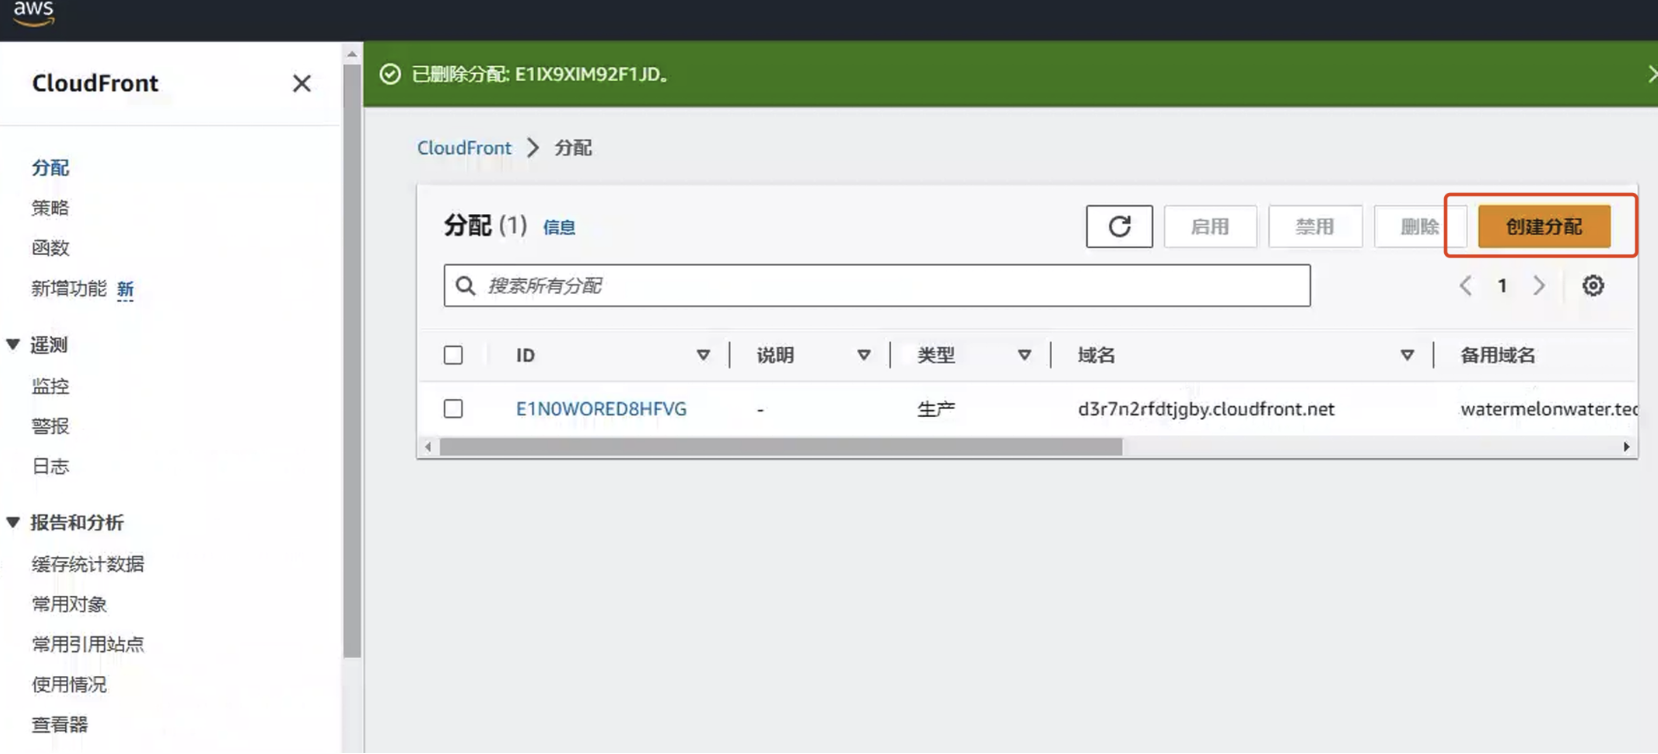This screenshot has width=1658, height=754.
Task: Open table preferences gear icon
Action: click(x=1593, y=286)
